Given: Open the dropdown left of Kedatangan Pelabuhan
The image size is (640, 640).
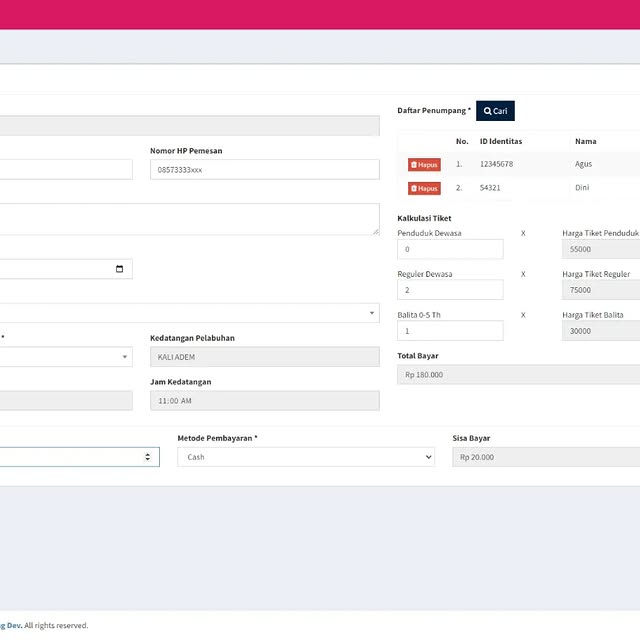Looking at the screenshot, I should [x=65, y=357].
